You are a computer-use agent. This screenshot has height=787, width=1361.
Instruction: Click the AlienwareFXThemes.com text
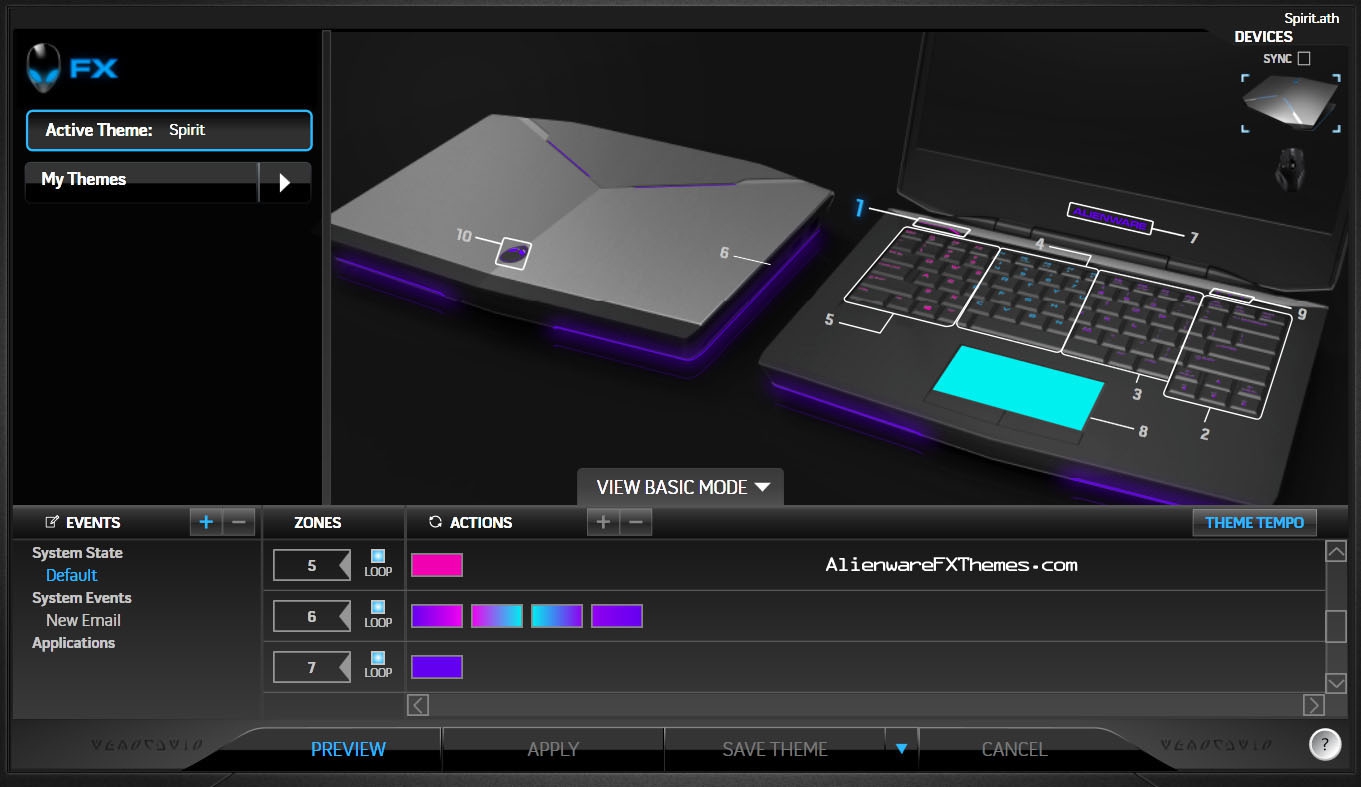952,565
